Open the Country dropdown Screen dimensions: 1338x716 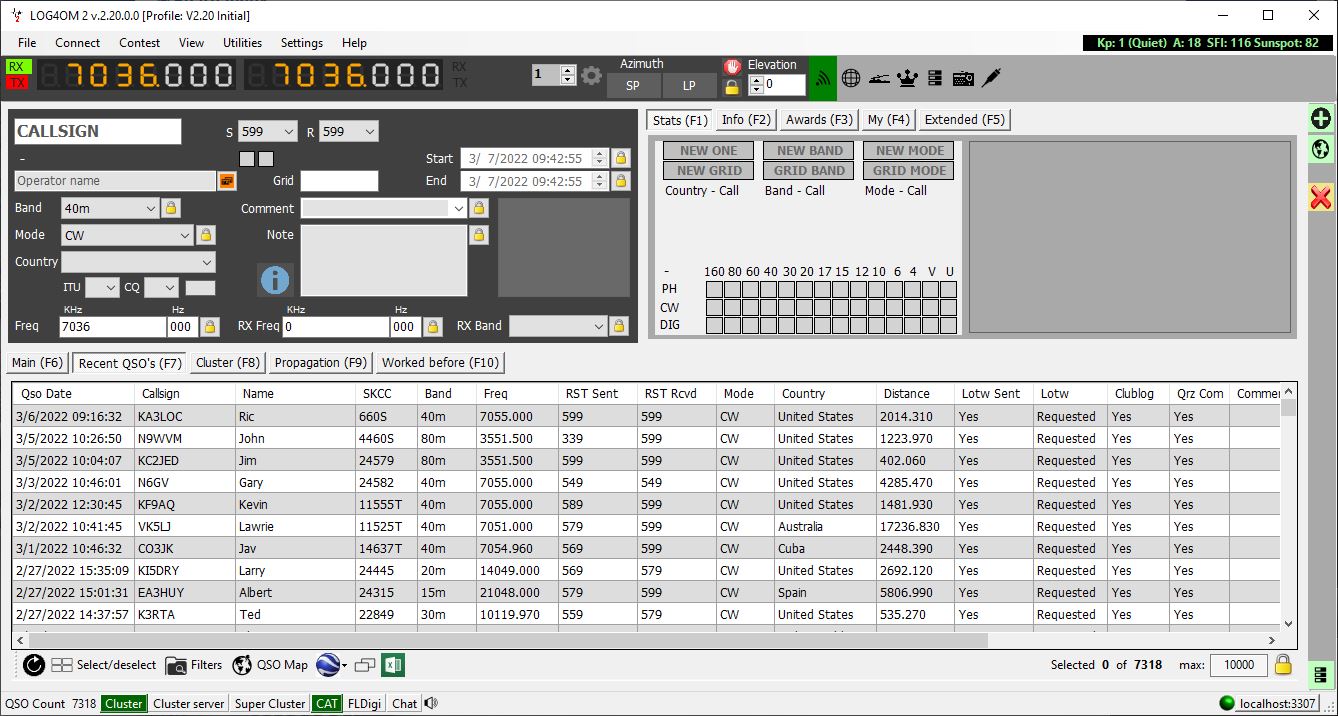[138, 262]
